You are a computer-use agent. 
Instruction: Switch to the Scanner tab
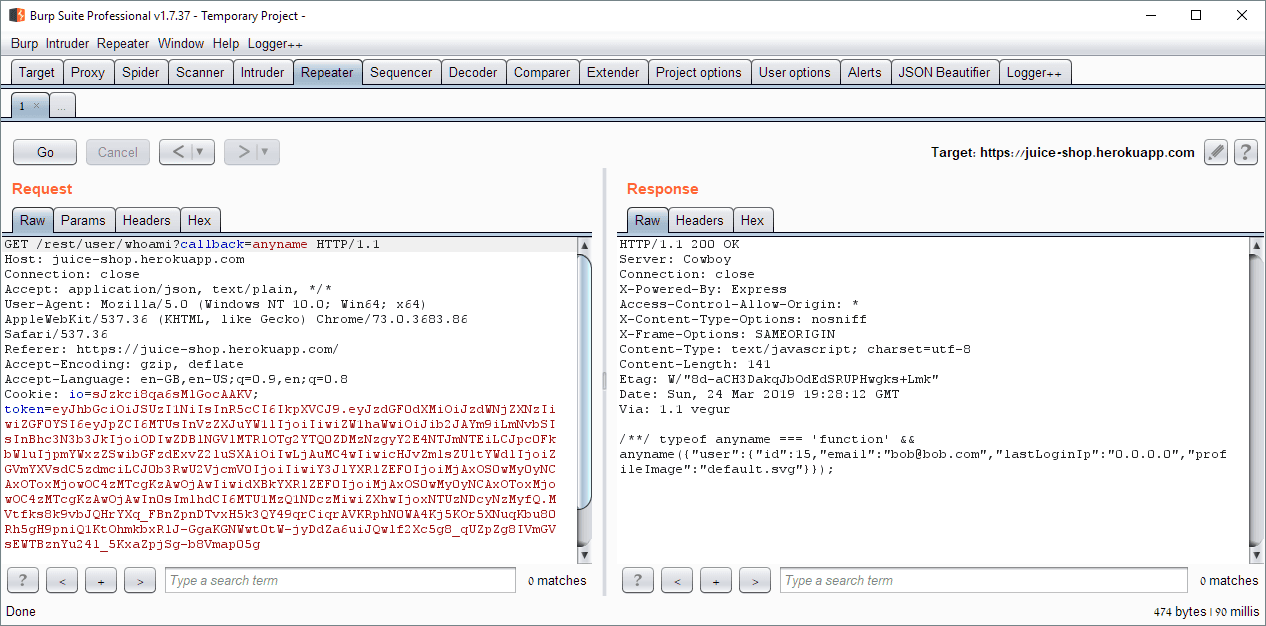[200, 72]
